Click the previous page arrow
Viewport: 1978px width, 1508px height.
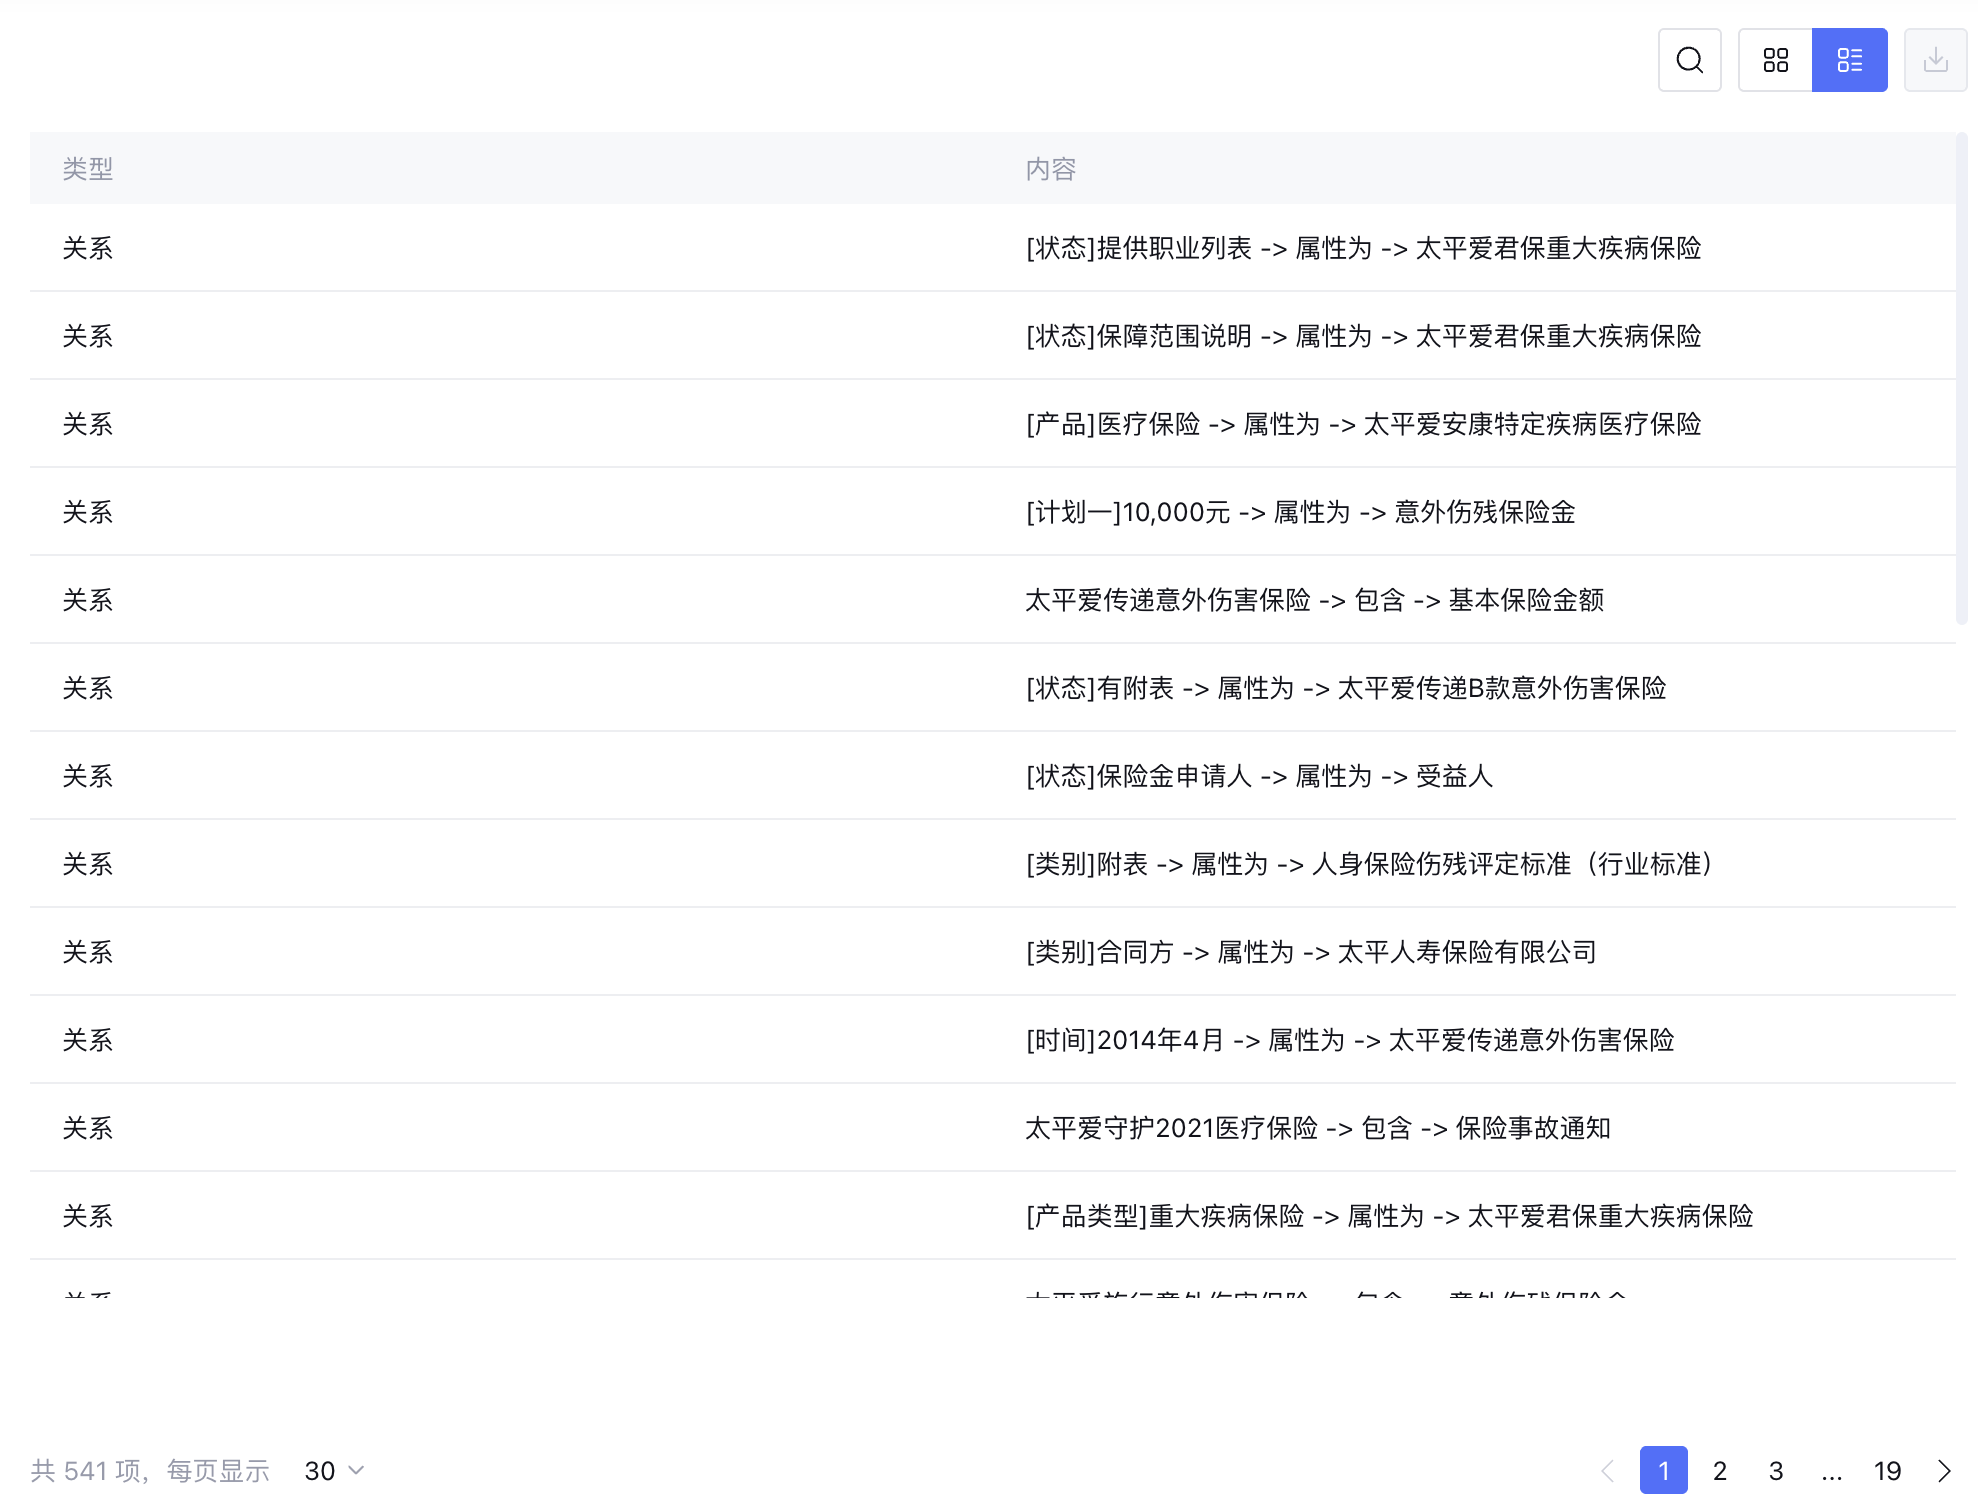point(1608,1470)
